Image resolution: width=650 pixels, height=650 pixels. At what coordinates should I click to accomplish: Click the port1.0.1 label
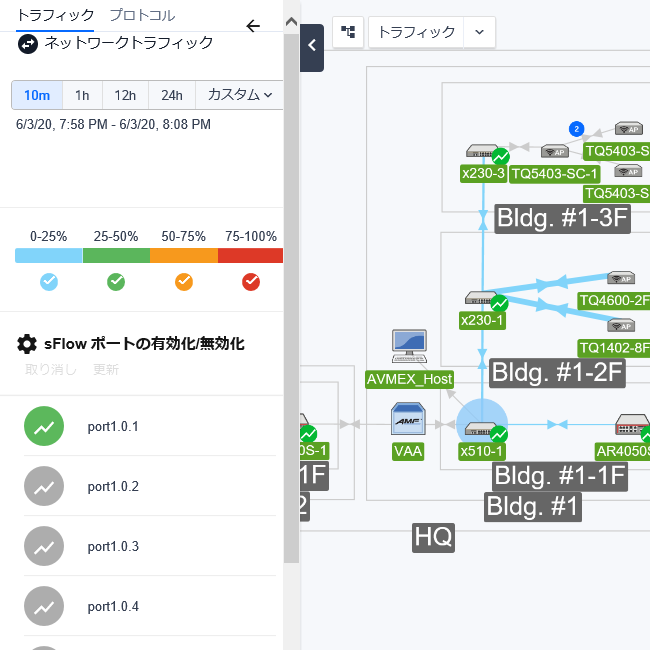tap(113, 427)
